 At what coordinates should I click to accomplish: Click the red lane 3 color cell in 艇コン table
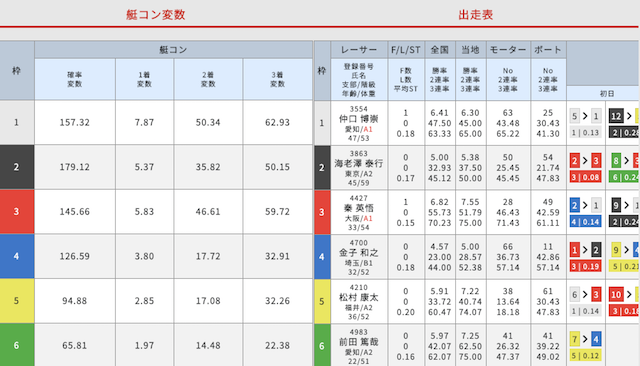(17, 211)
